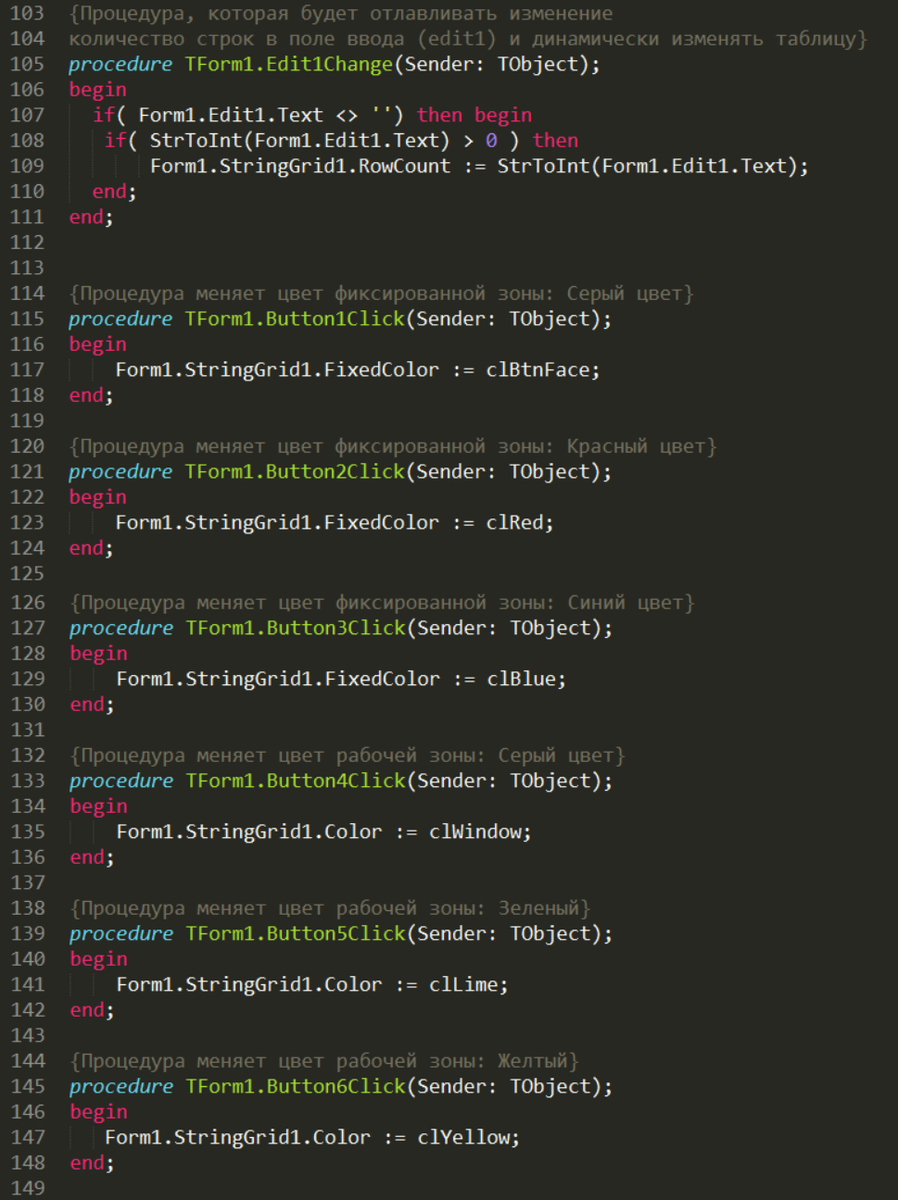Click 'TForm1.Button2Click' procedure name
This screenshot has width=898, height=1200.
click(x=295, y=472)
